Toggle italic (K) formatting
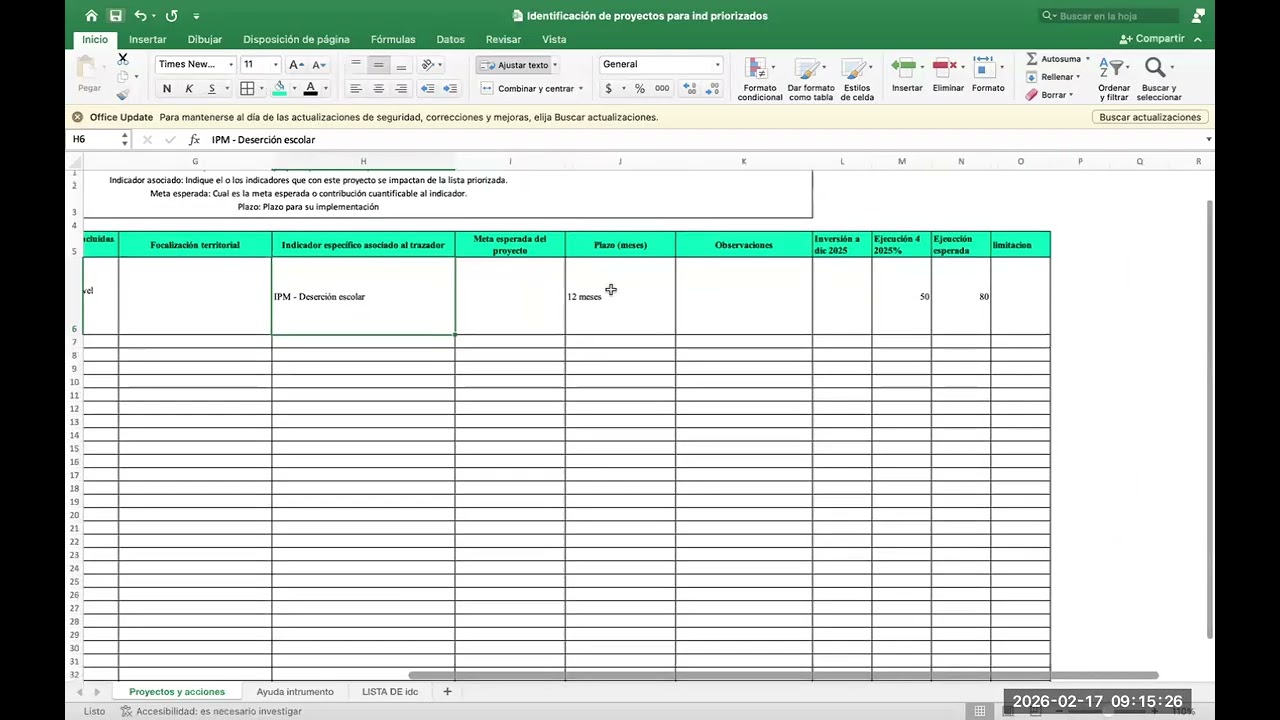The height and width of the screenshot is (720, 1280). [x=189, y=89]
